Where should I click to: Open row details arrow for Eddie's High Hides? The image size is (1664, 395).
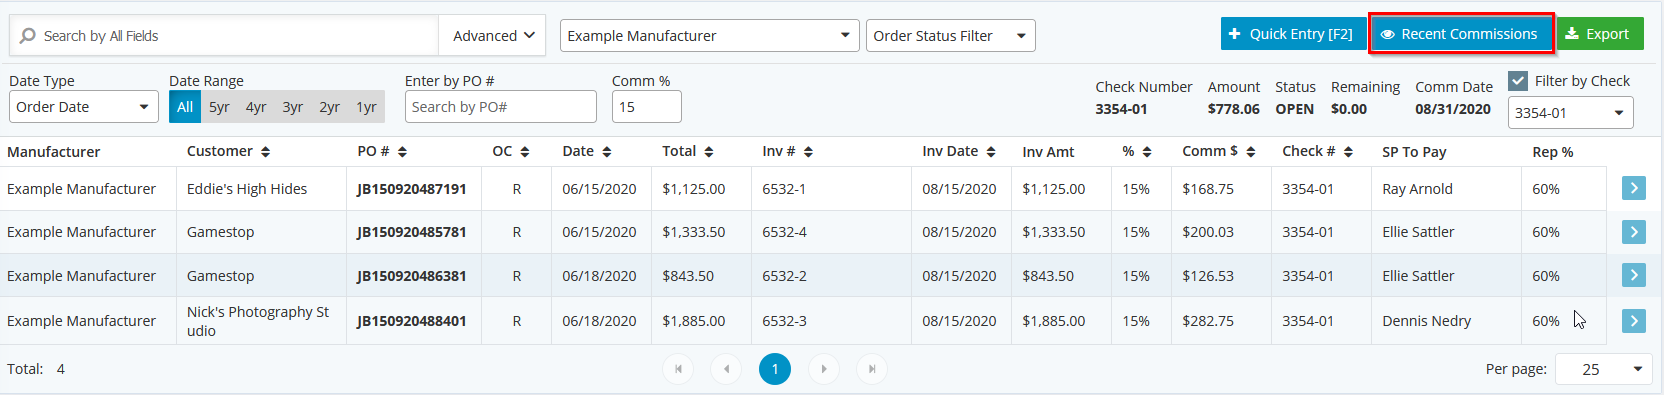[1633, 188]
